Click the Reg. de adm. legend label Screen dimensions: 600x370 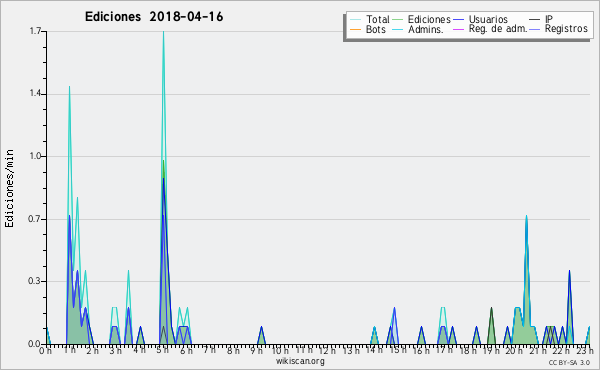[x=498, y=29]
